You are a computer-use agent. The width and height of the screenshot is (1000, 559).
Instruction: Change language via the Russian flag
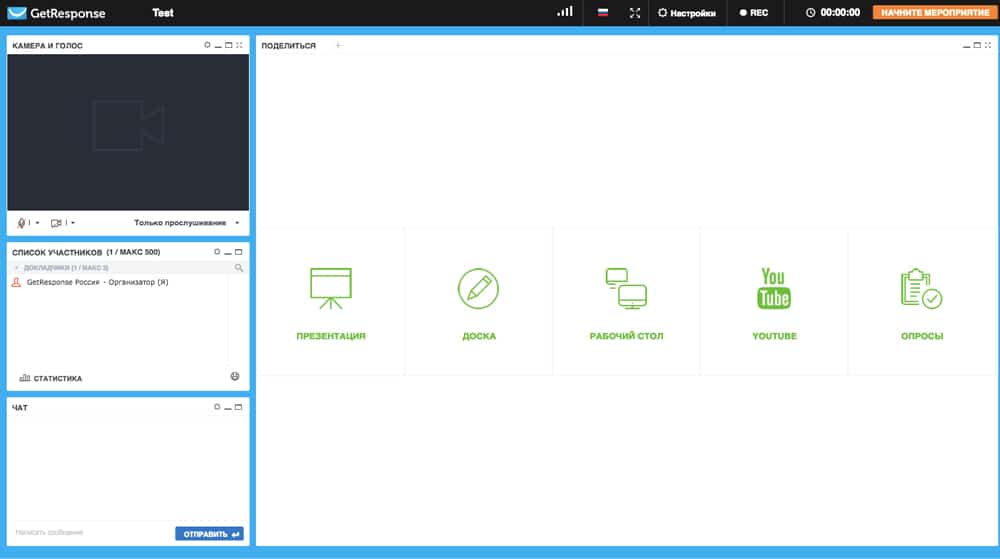click(603, 12)
